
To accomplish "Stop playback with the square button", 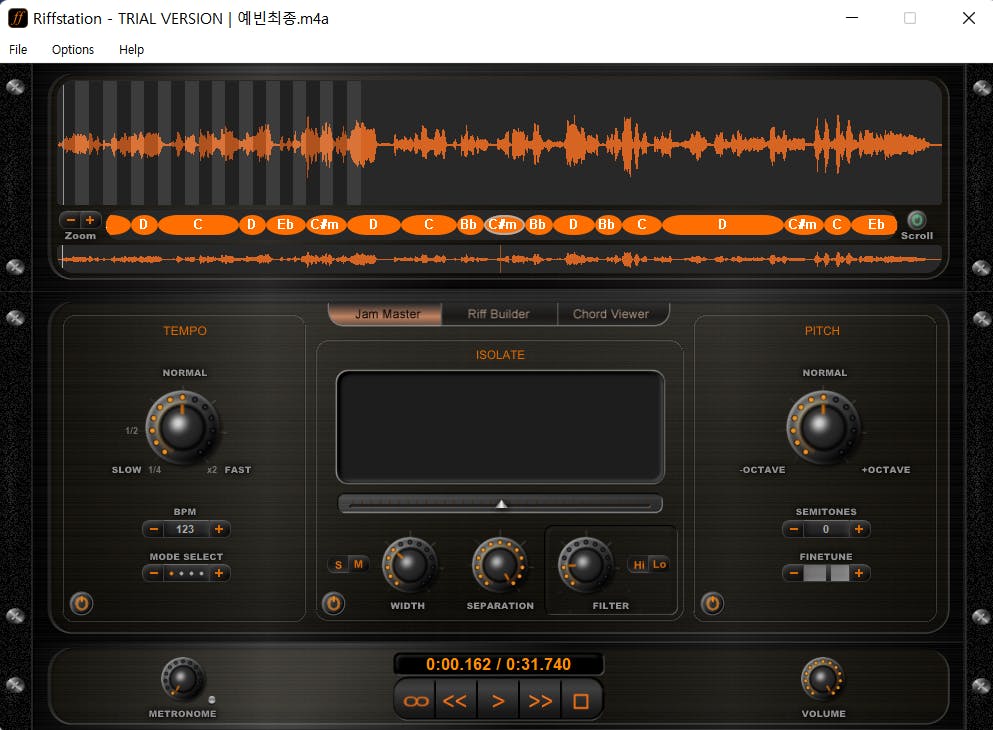I will [x=581, y=701].
